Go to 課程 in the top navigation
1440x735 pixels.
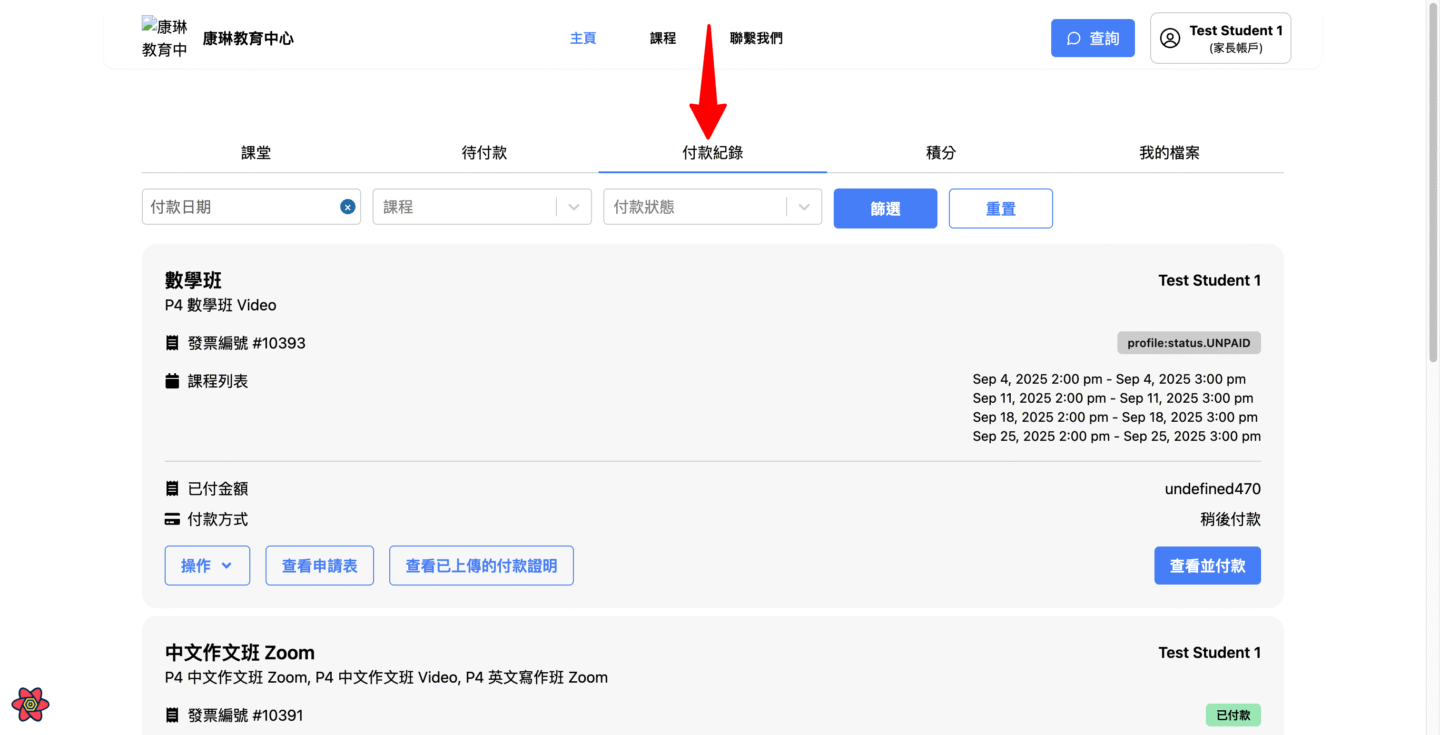coord(663,38)
